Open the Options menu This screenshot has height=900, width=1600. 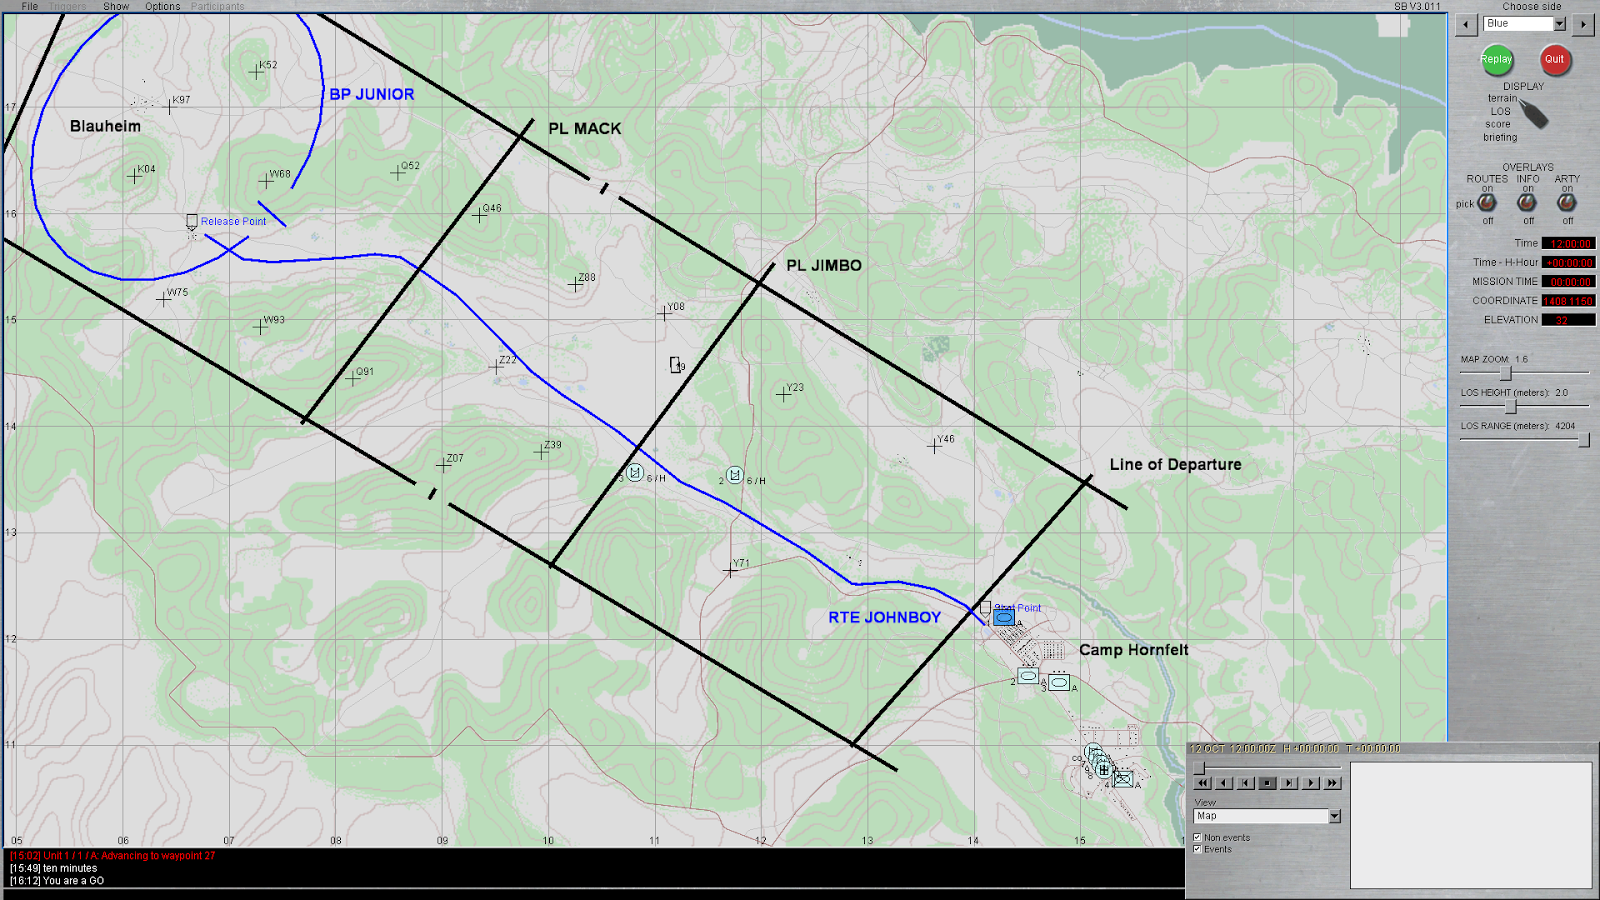[x=163, y=6]
